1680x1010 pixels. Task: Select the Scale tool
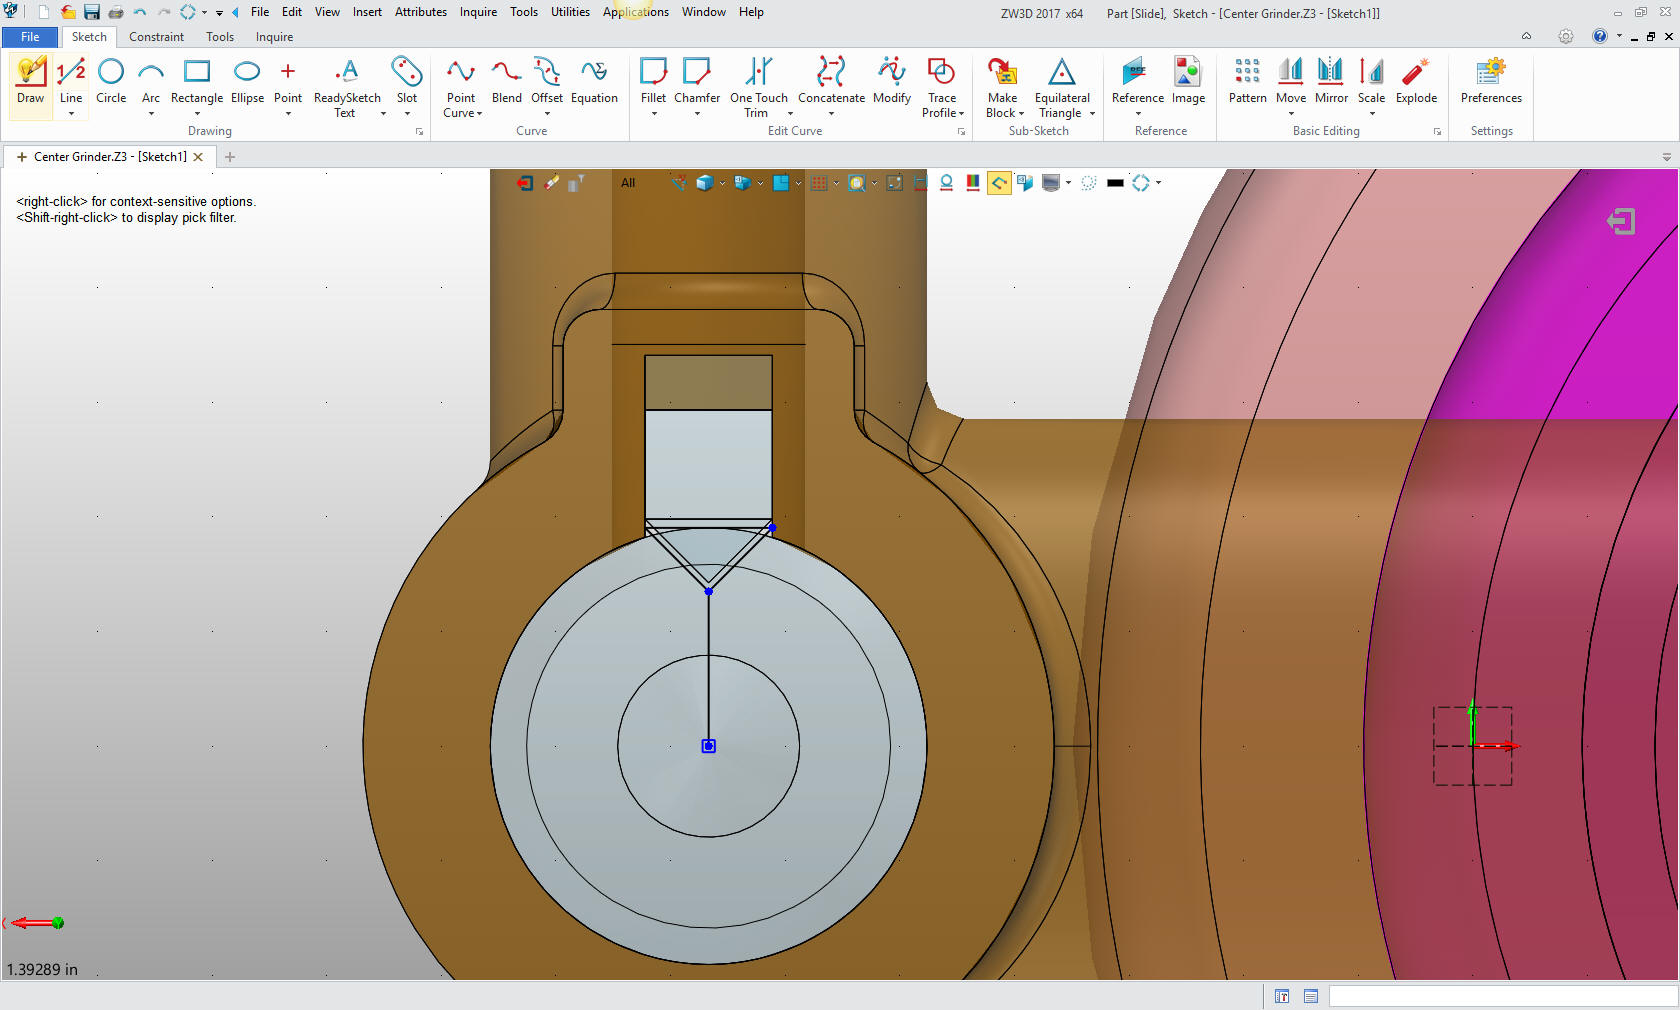click(1371, 80)
